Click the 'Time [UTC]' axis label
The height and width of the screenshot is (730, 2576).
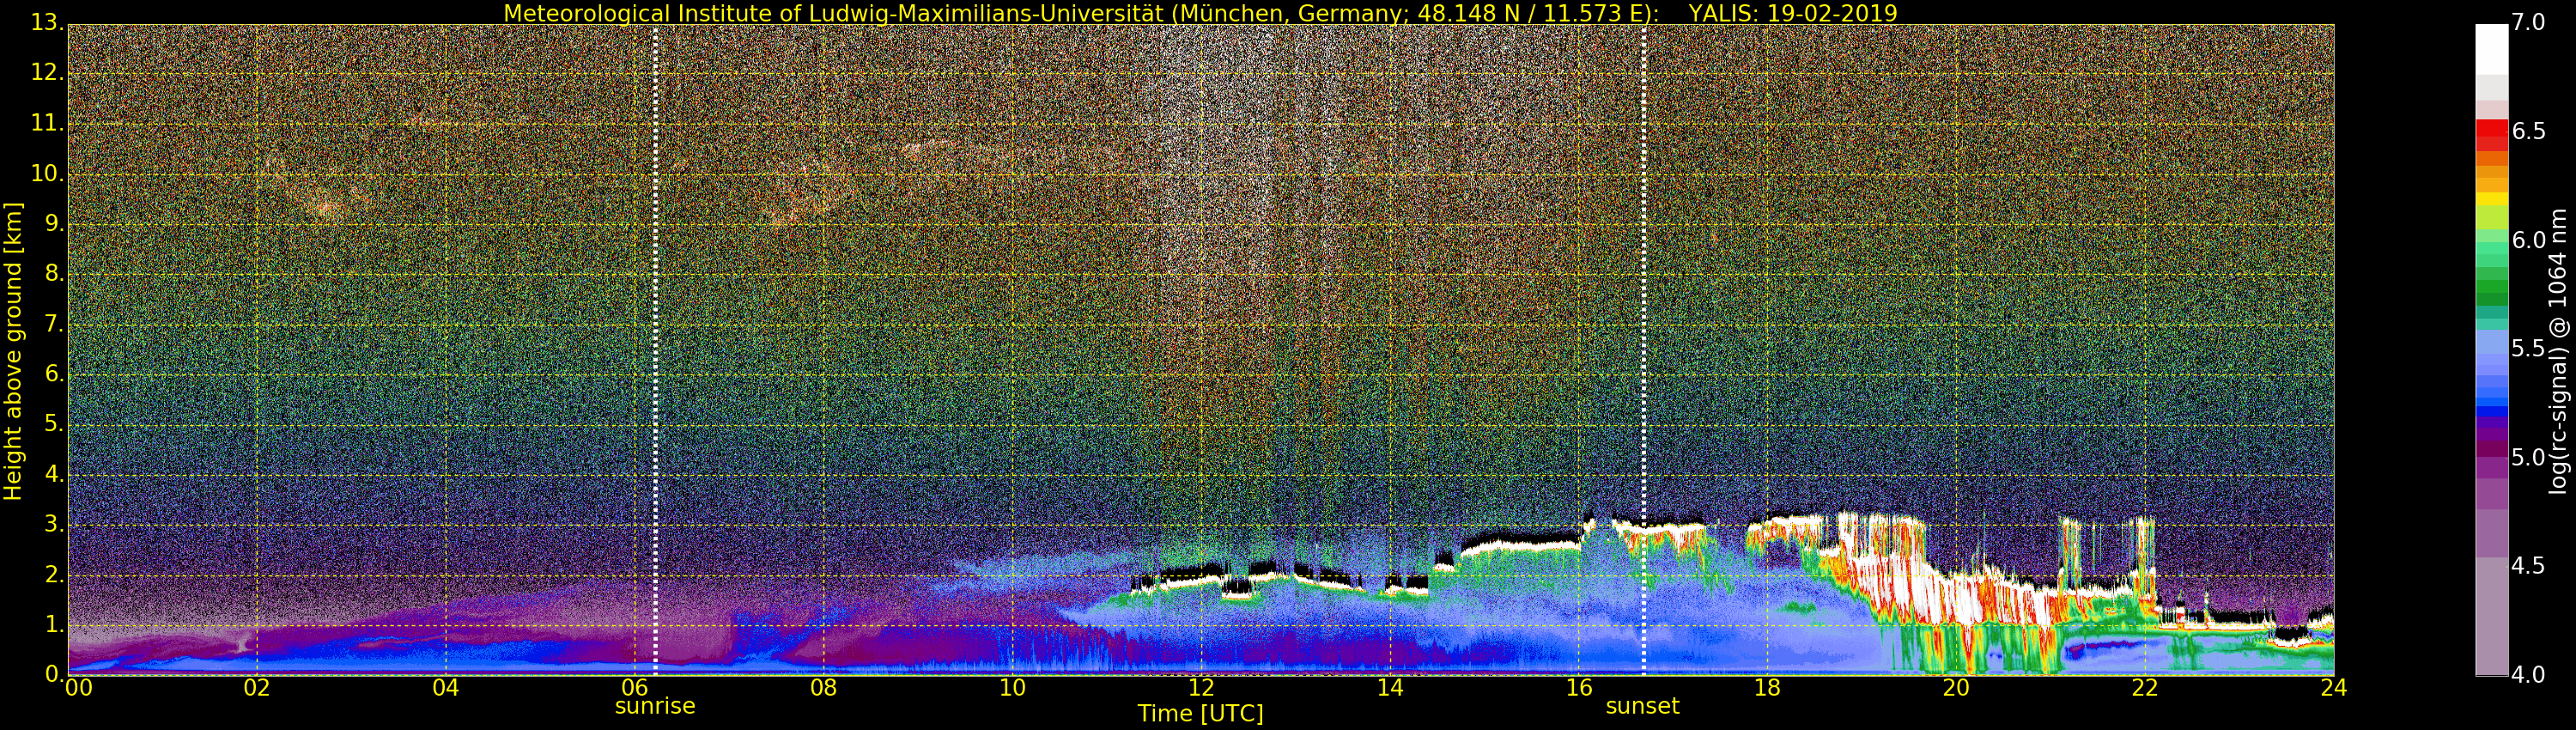[x=1200, y=714]
